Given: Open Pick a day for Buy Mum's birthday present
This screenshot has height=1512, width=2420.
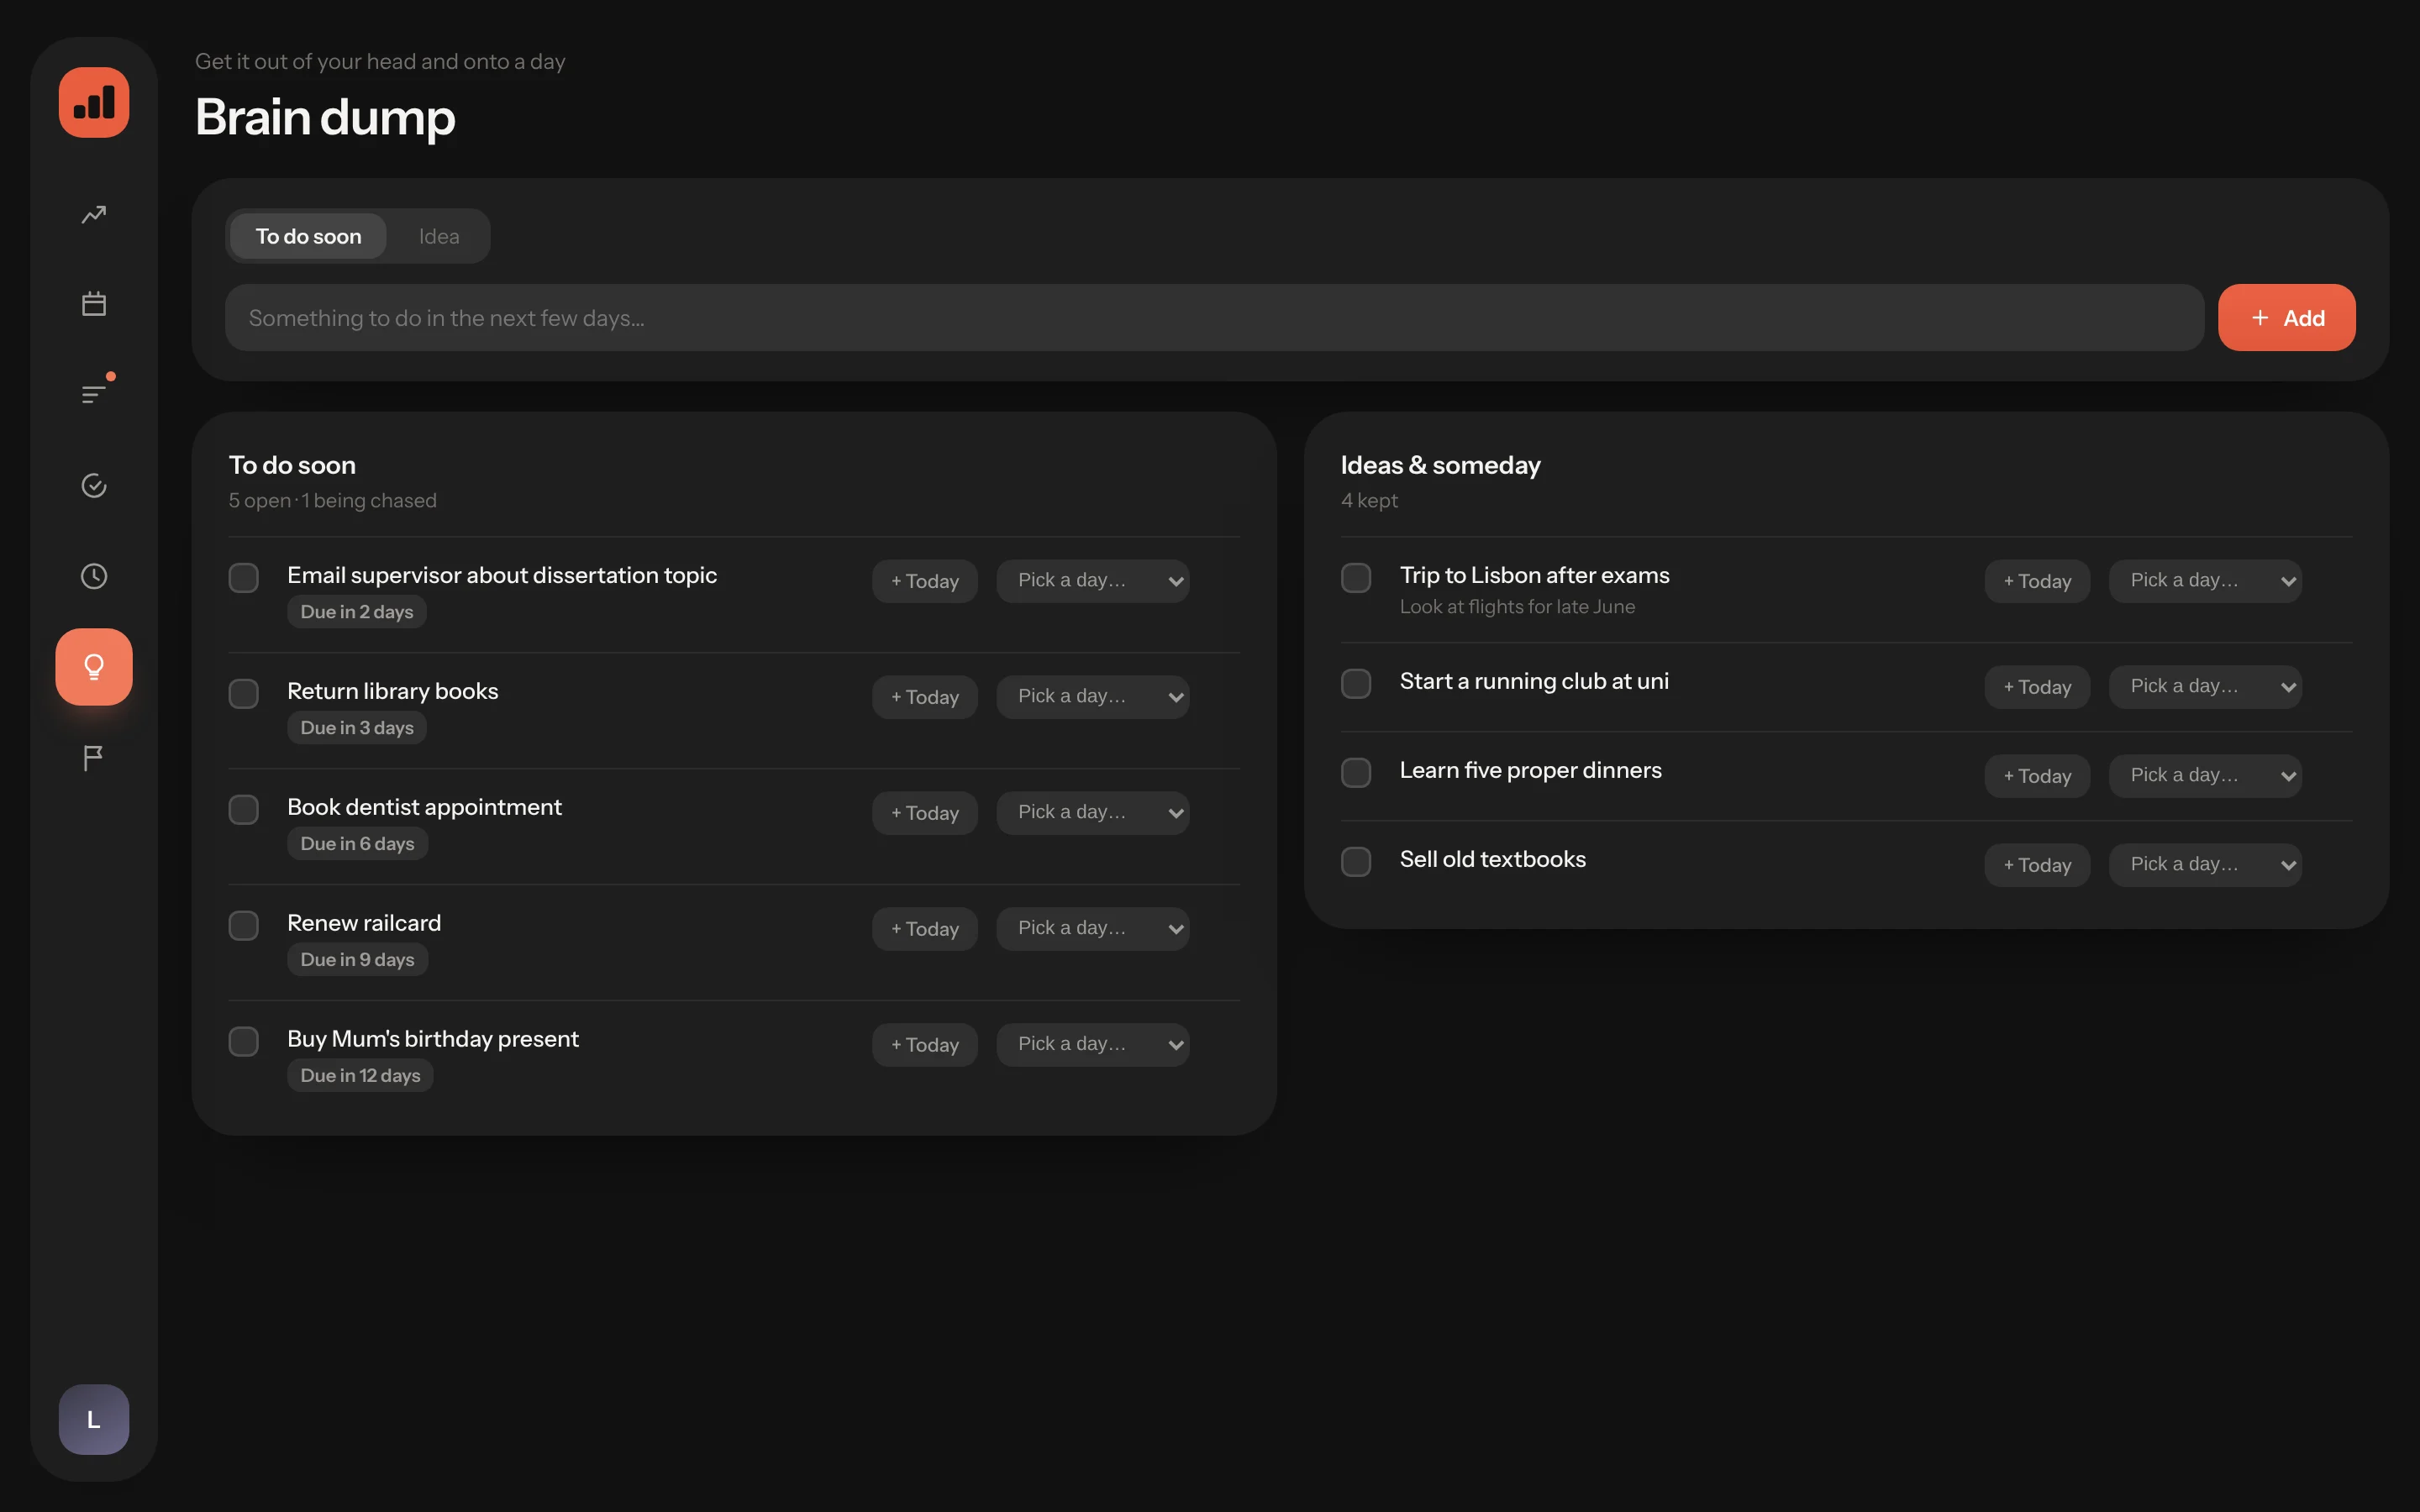Looking at the screenshot, I should point(1093,1045).
